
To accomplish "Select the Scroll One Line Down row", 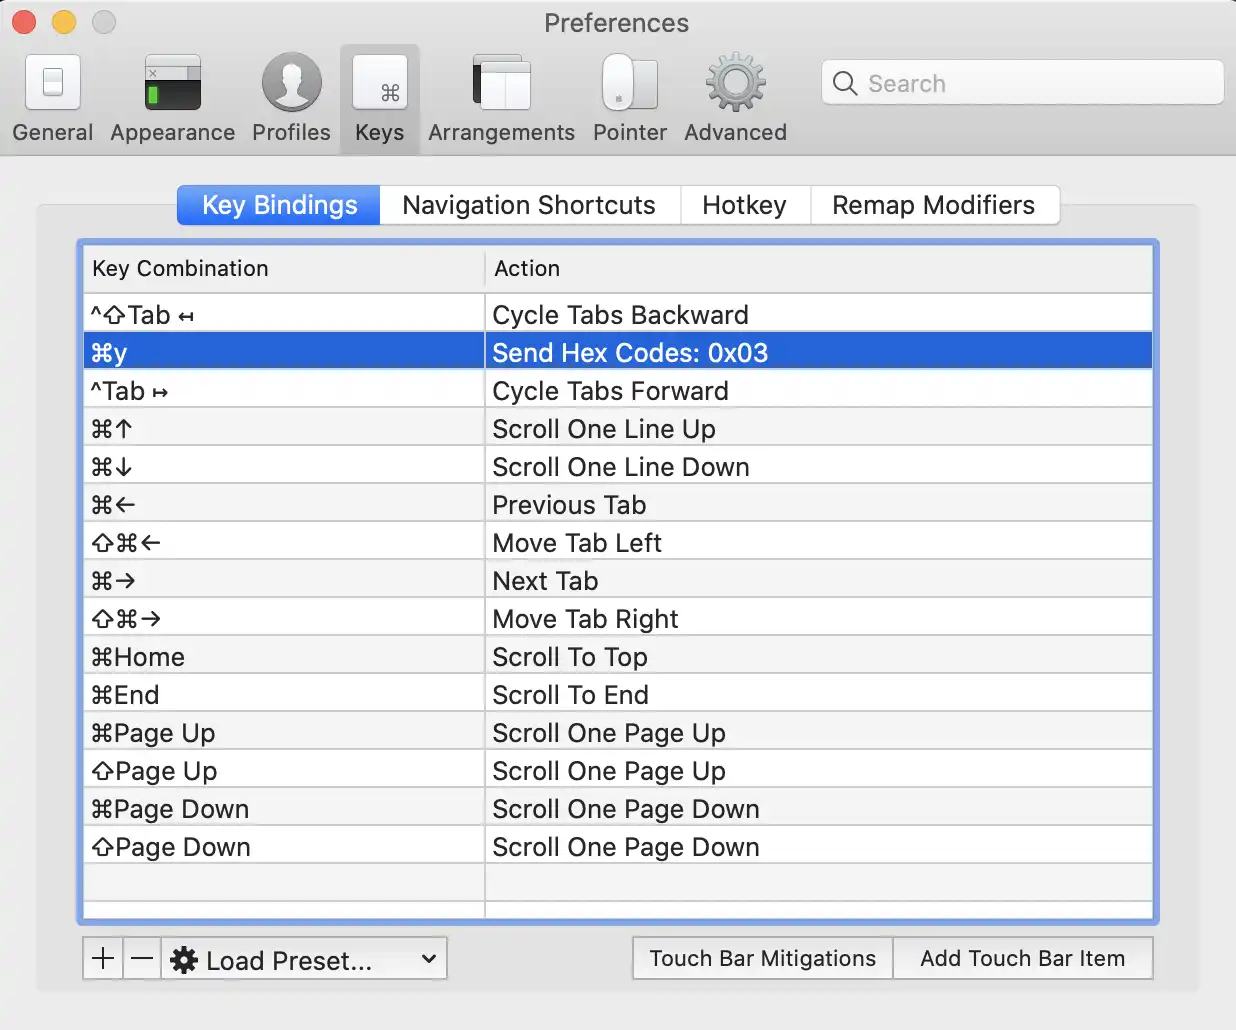I will click(x=618, y=466).
